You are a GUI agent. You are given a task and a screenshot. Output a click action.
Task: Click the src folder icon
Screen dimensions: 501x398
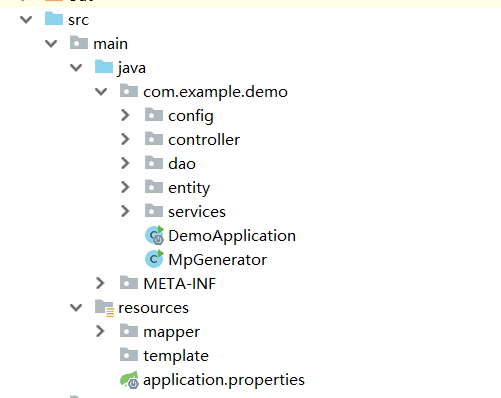pyautogui.click(x=54, y=19)
